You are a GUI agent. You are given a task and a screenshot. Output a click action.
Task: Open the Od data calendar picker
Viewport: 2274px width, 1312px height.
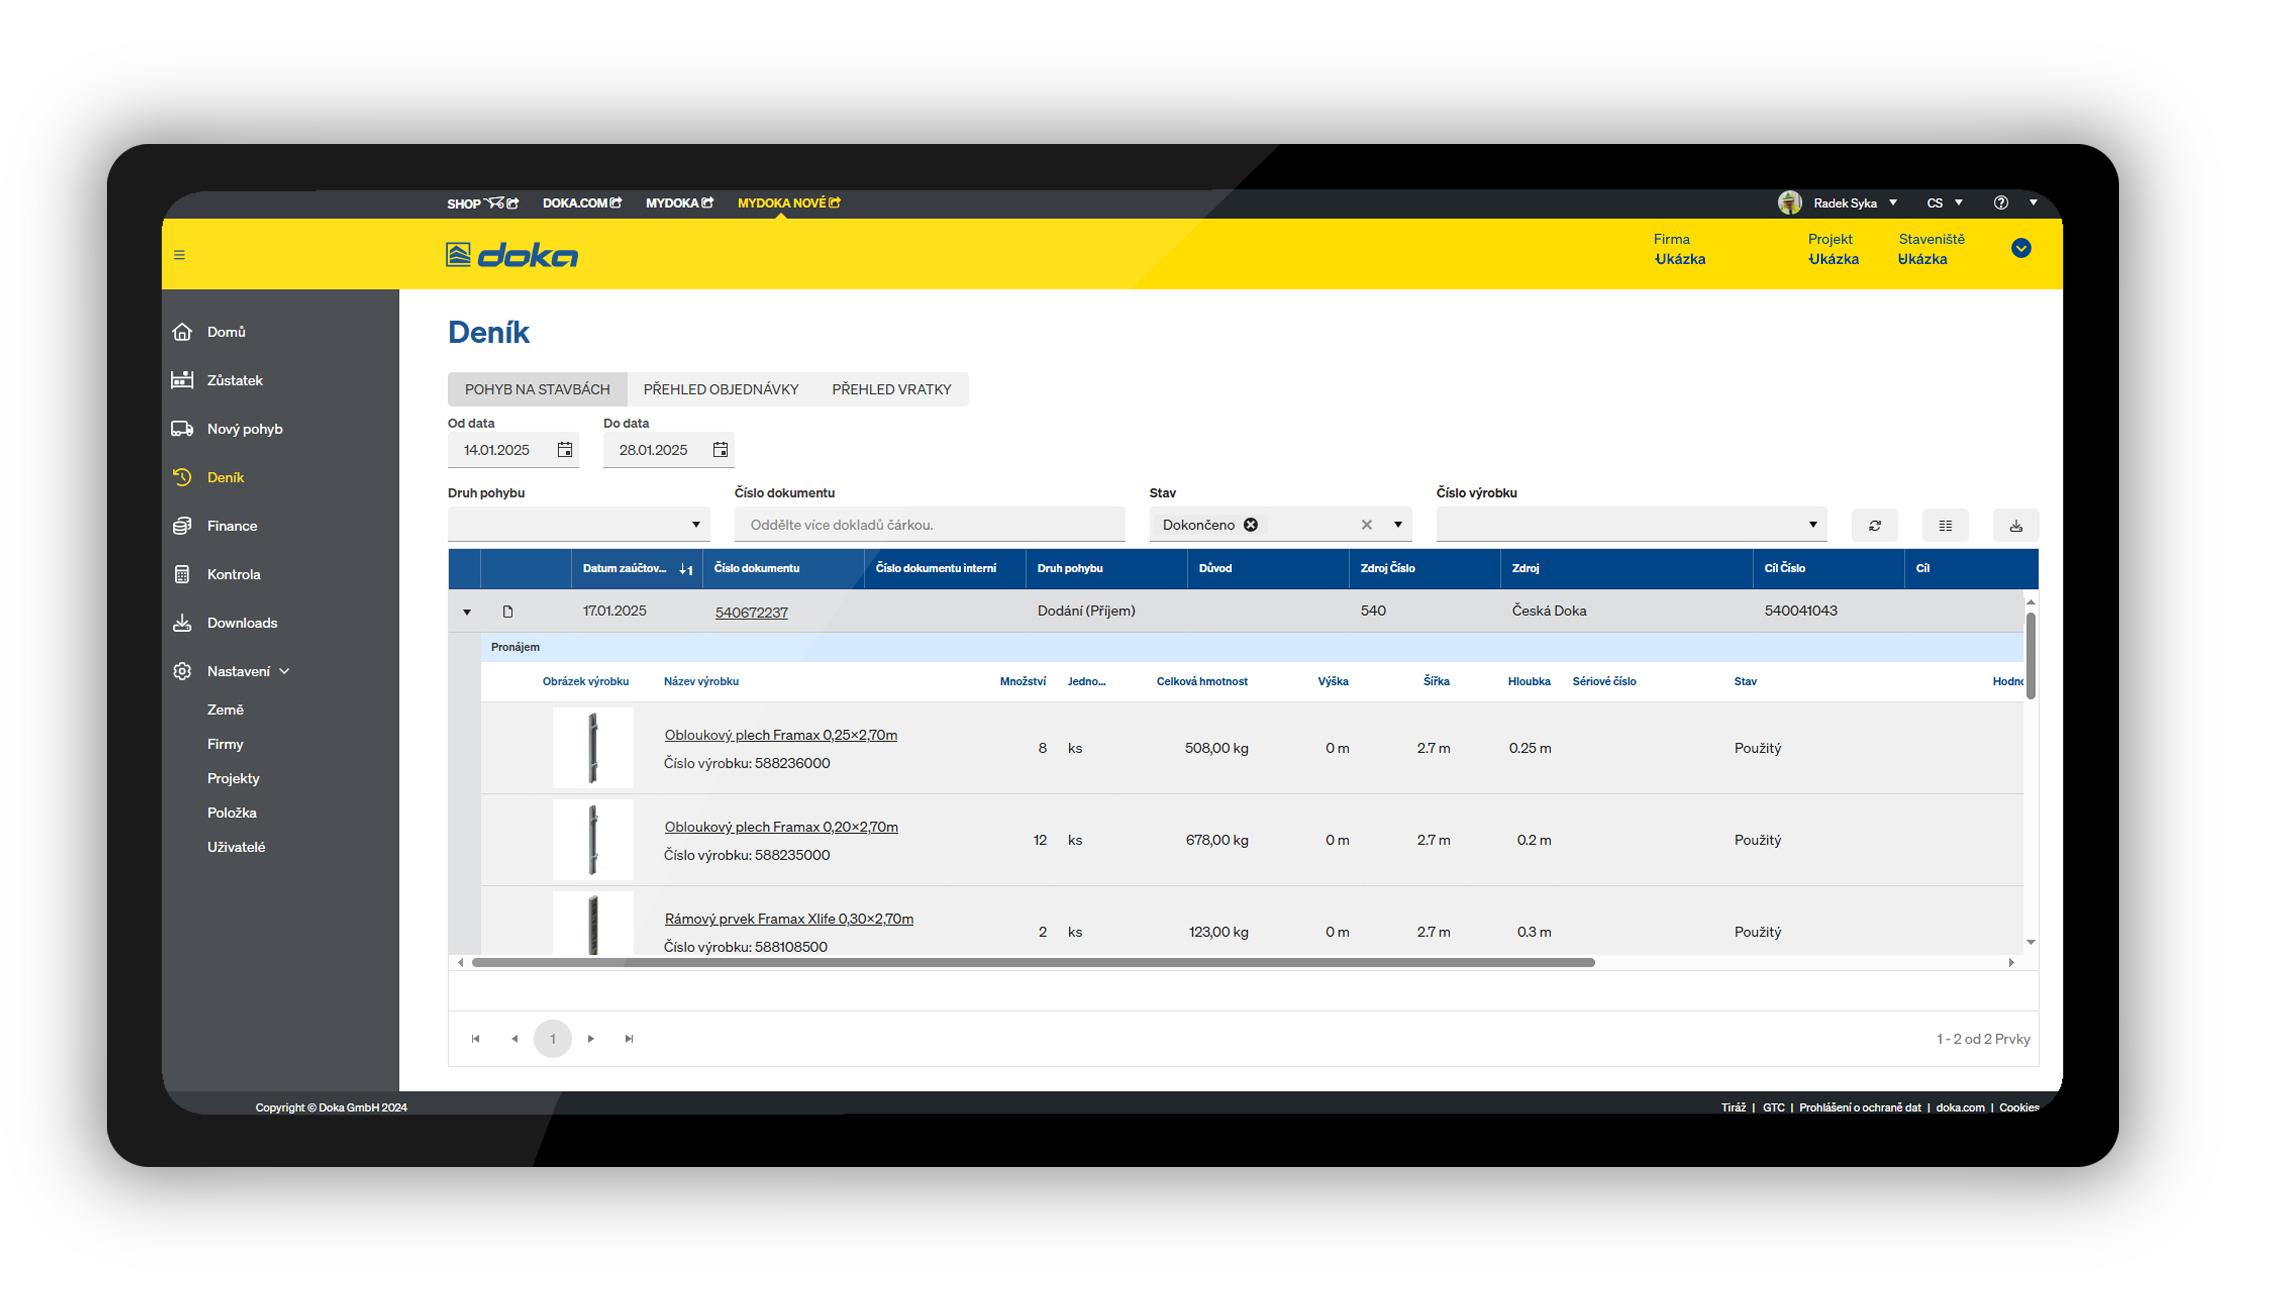point(565,450)
